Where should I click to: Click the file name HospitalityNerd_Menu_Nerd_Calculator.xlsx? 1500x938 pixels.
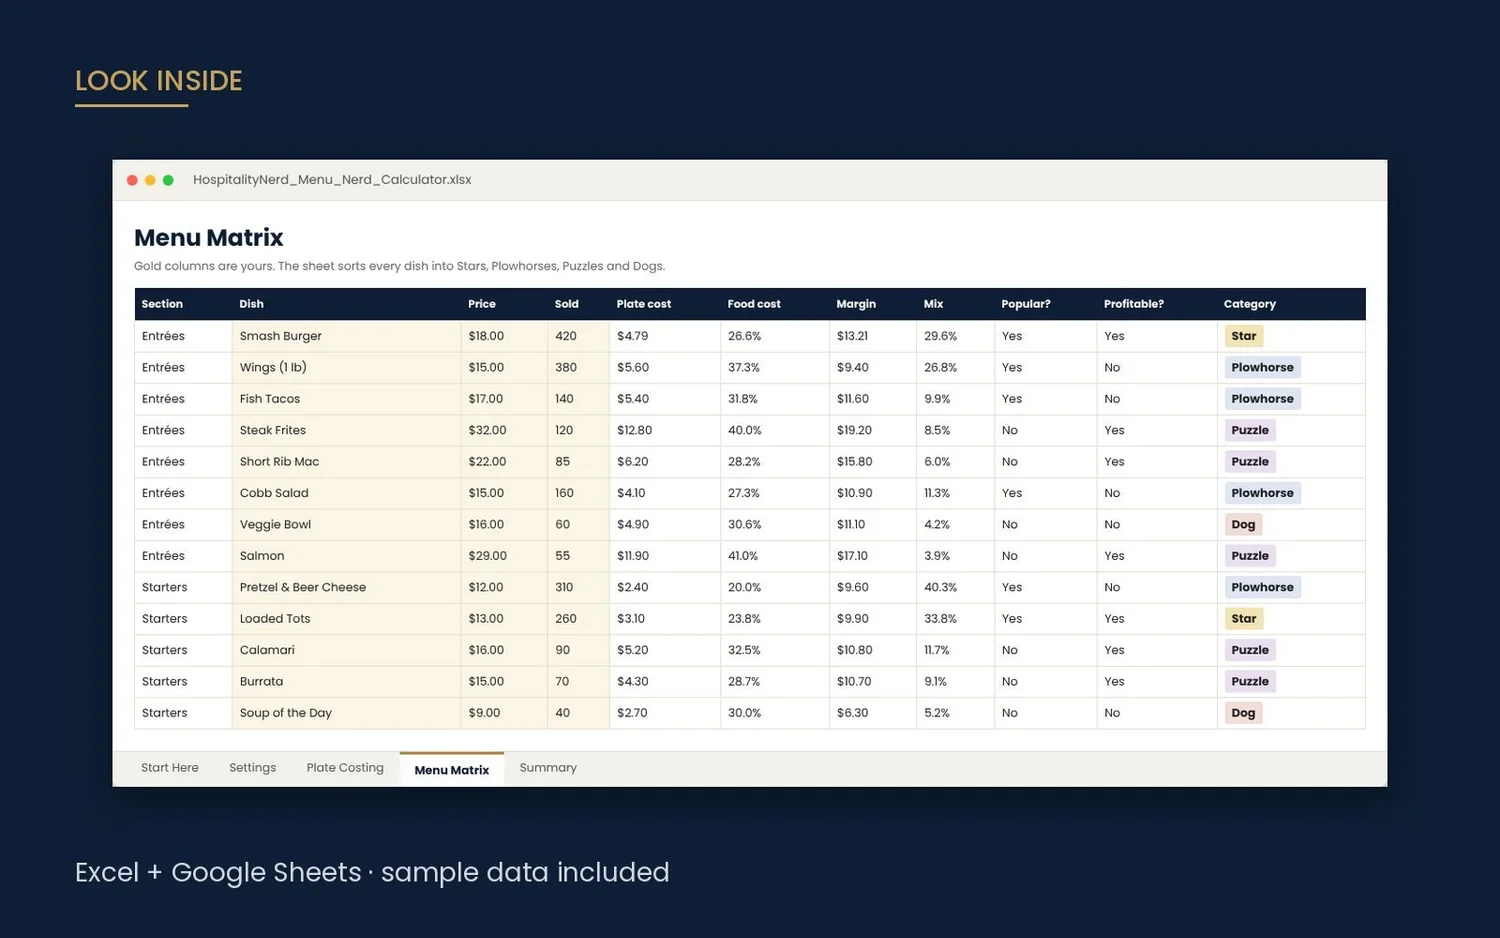[332, 180]
